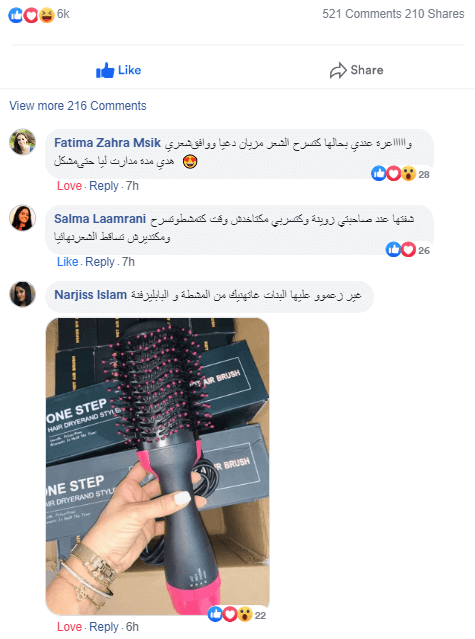Toggle Like on Salma Laamrani's comment
475x639 pixels.
pyautogui.click(x=68, y=262)
